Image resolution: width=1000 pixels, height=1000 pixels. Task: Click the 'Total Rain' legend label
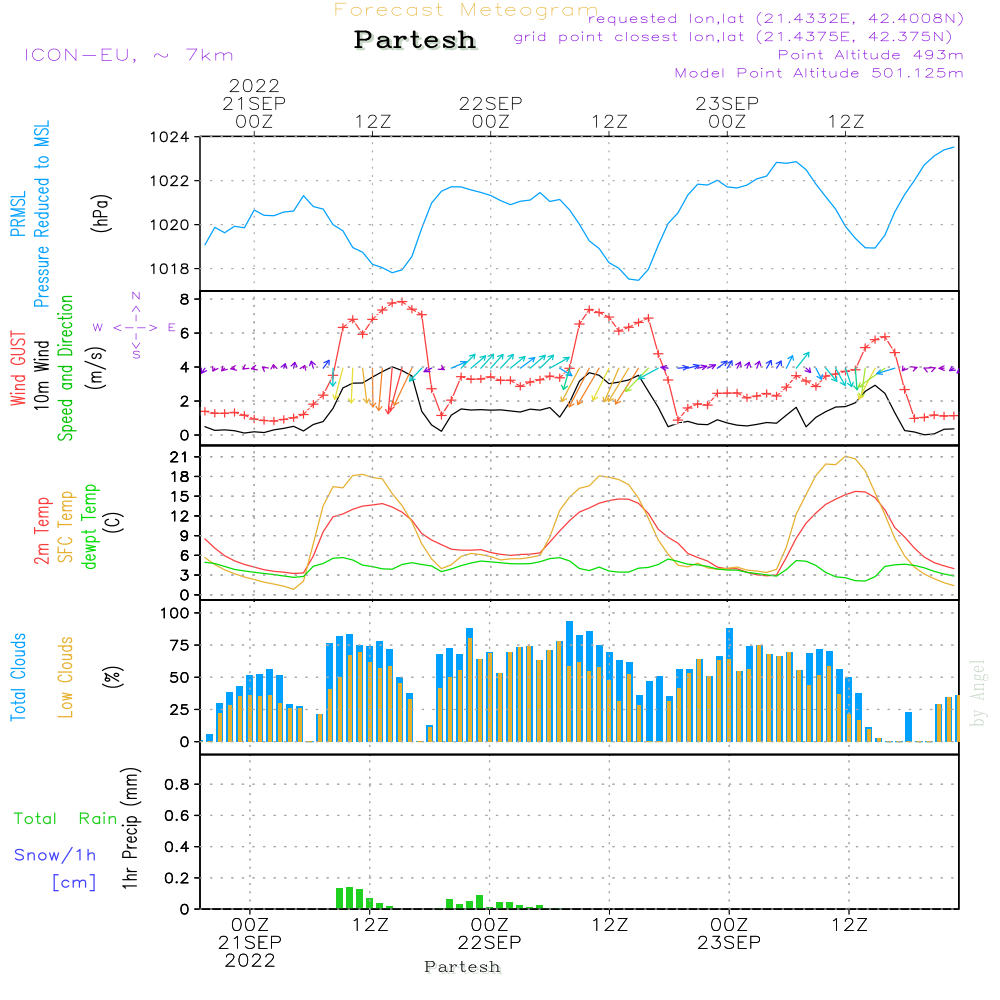(x=66, y=818)
